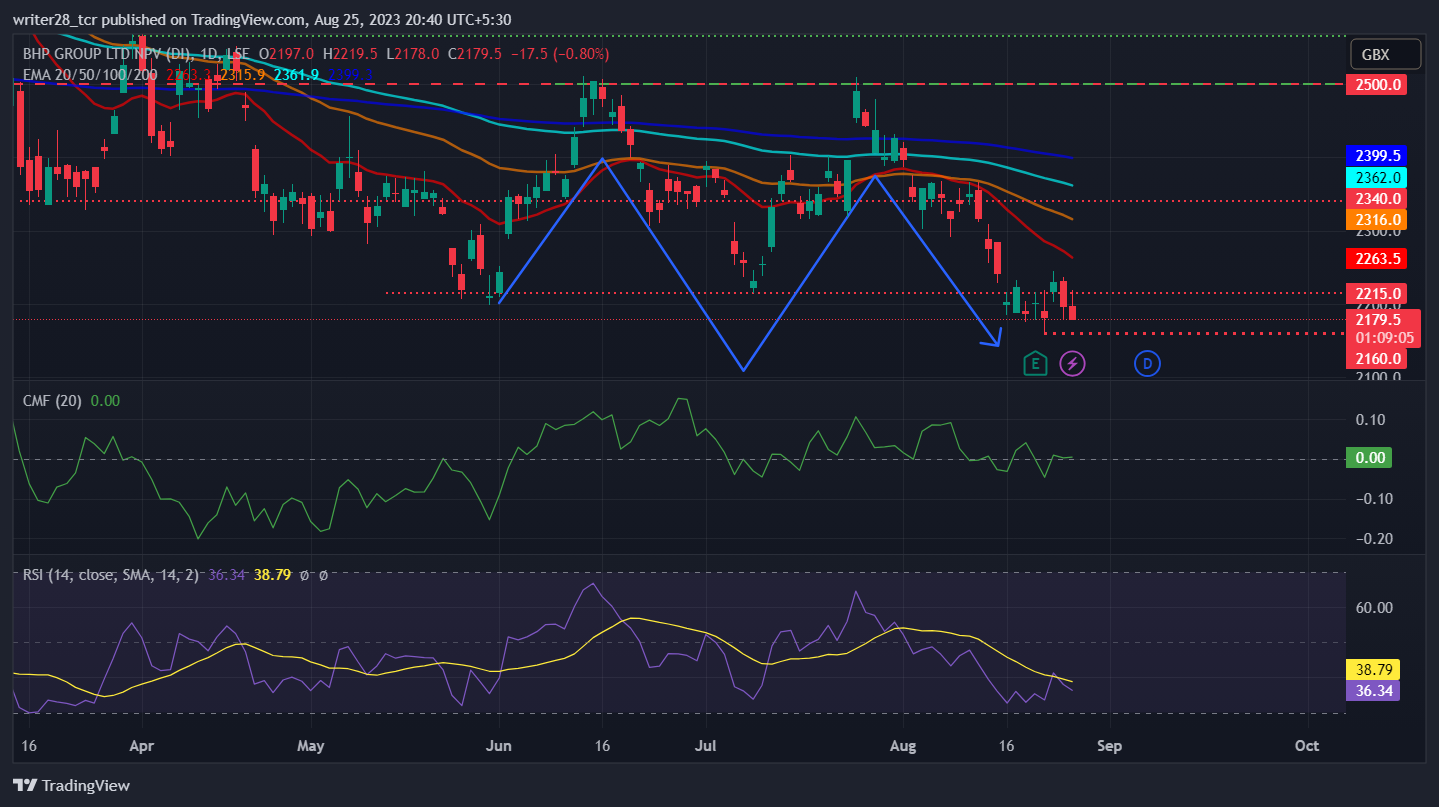Click the purple lightning bolt event marker
1439x807 pixels.
pos(1072,364)
